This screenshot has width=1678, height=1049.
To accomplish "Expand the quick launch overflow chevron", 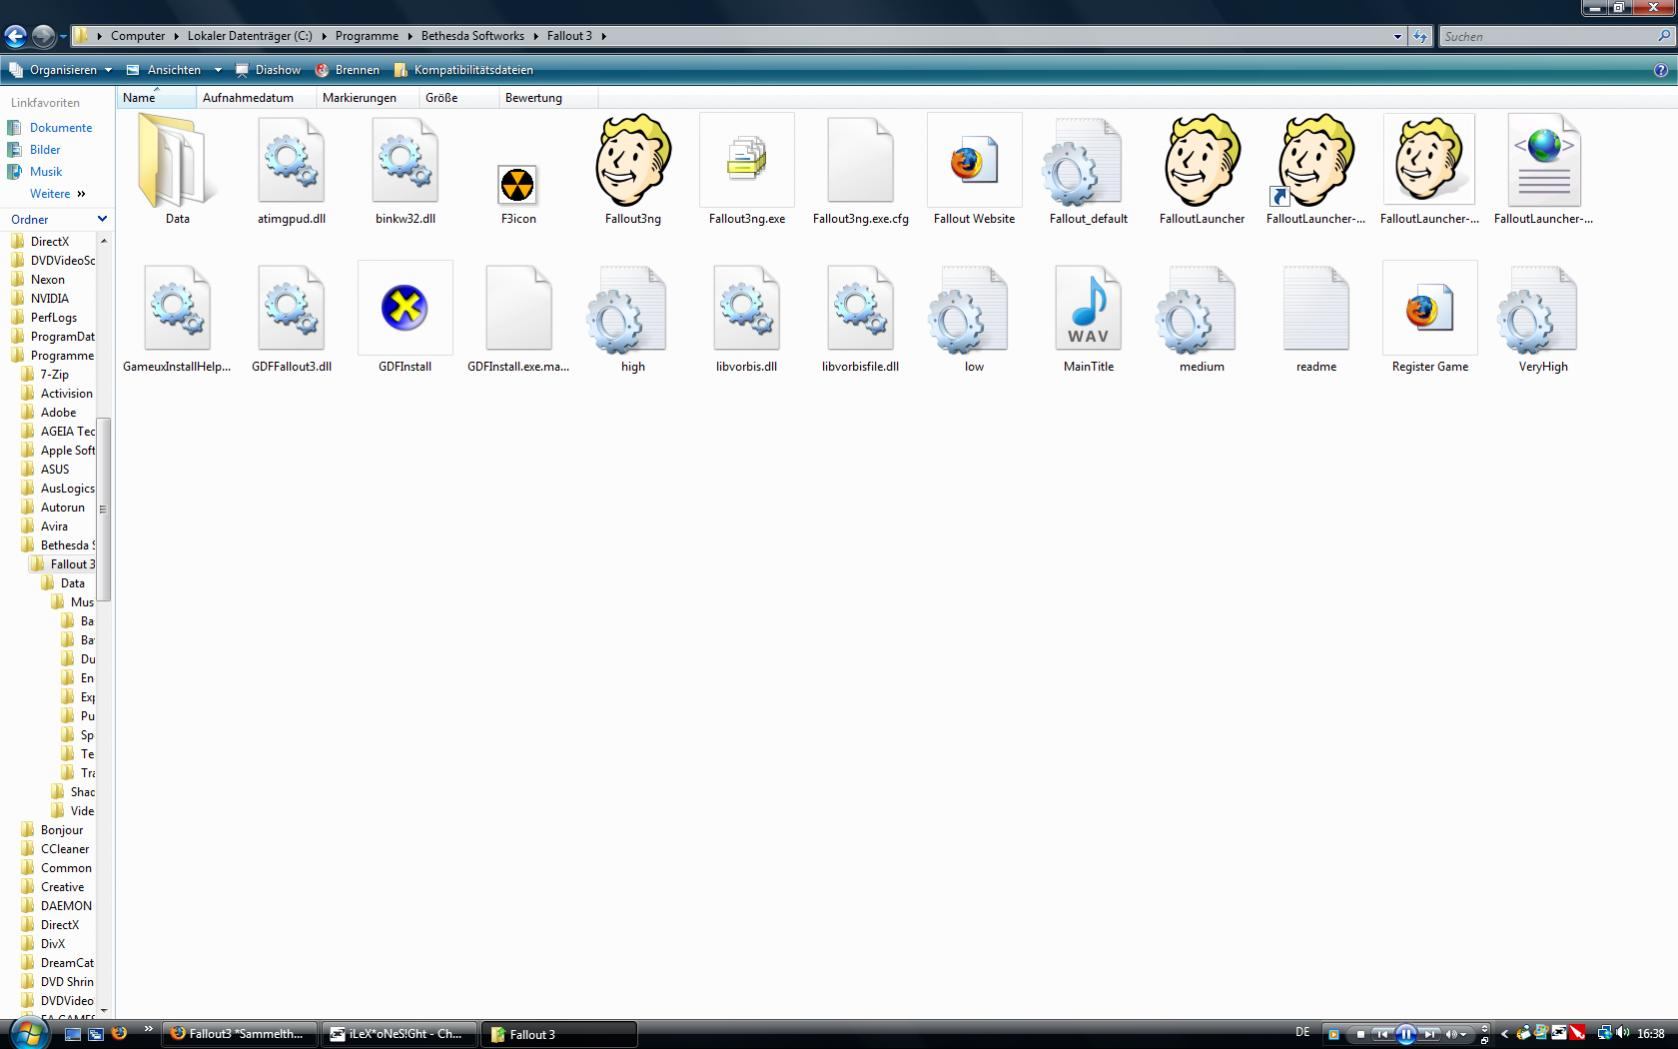I will tap(148, 1029).
